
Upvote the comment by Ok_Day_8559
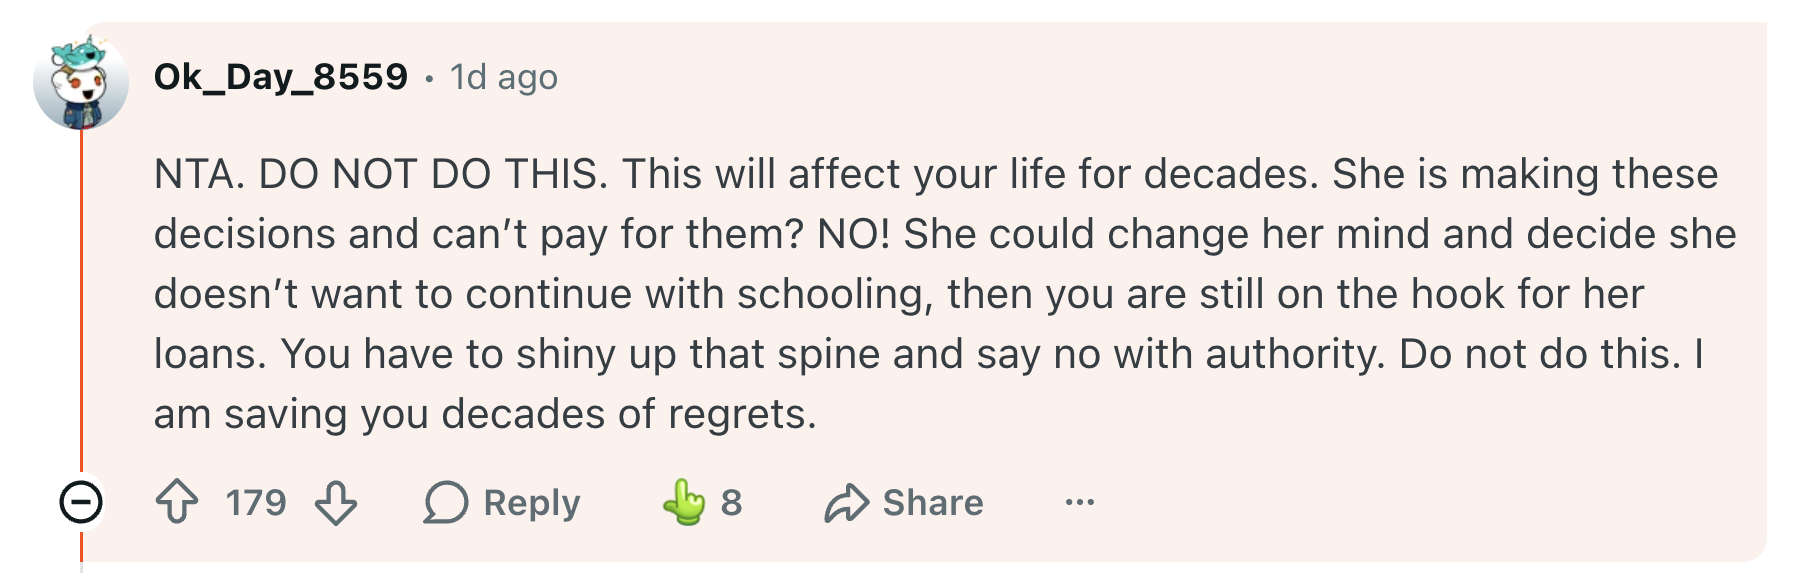pyautogui.click(x=177, y=502)
